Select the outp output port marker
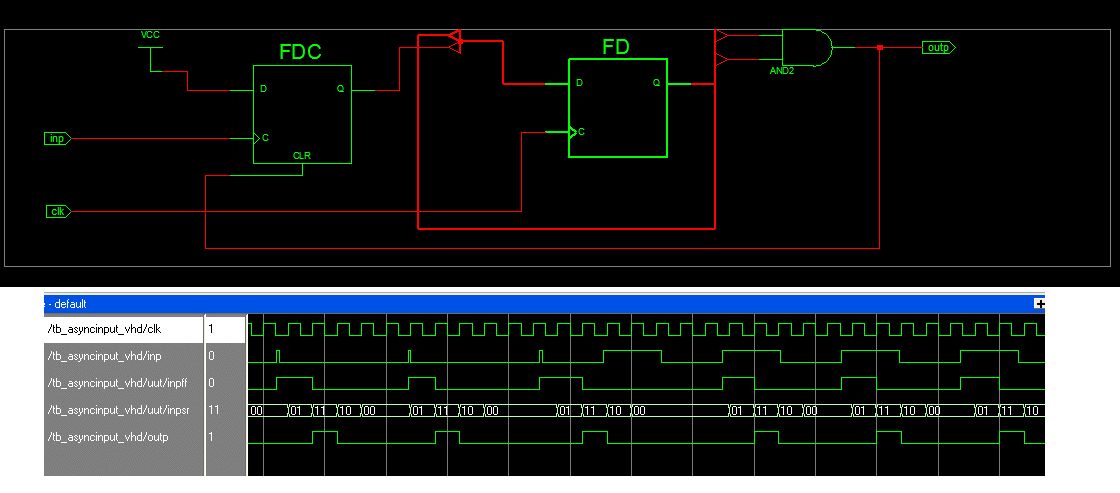This screenshot has height=493, width=1120. [x=939, y=48]
